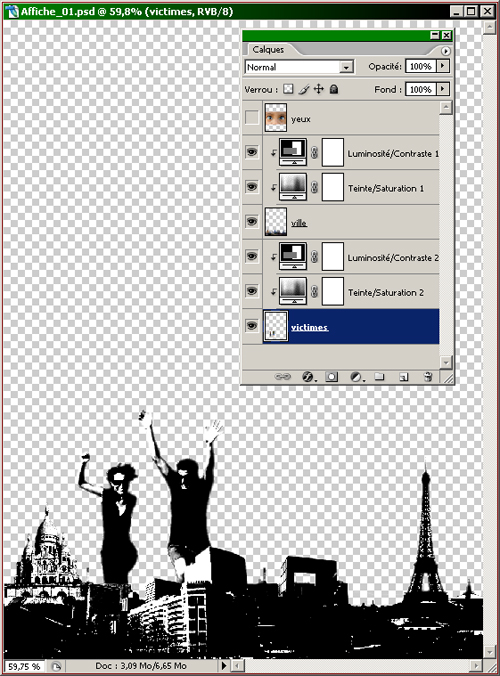Viewport: 500px width, 676px height.
Task: Click mask link icon of Teinte/Saturation 1
Action: (314, 187)
